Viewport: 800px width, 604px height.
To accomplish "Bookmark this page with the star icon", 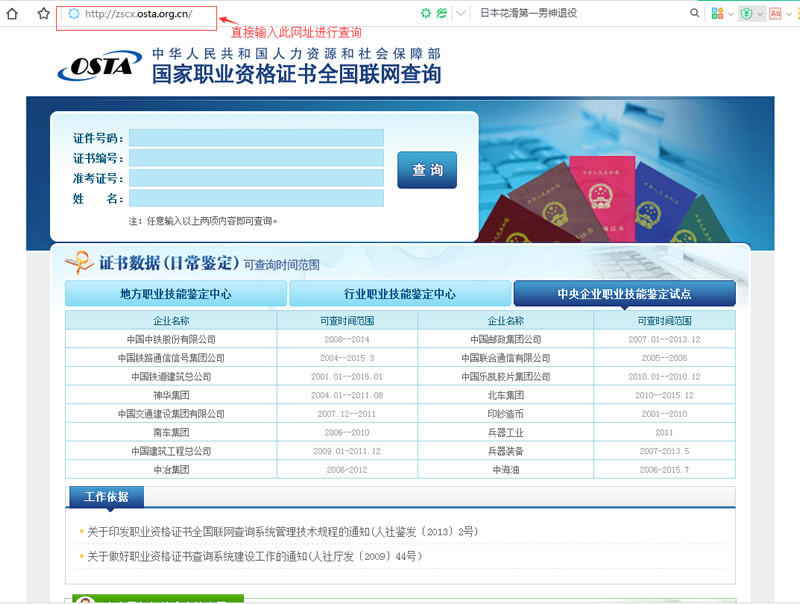I will [43, 13].
